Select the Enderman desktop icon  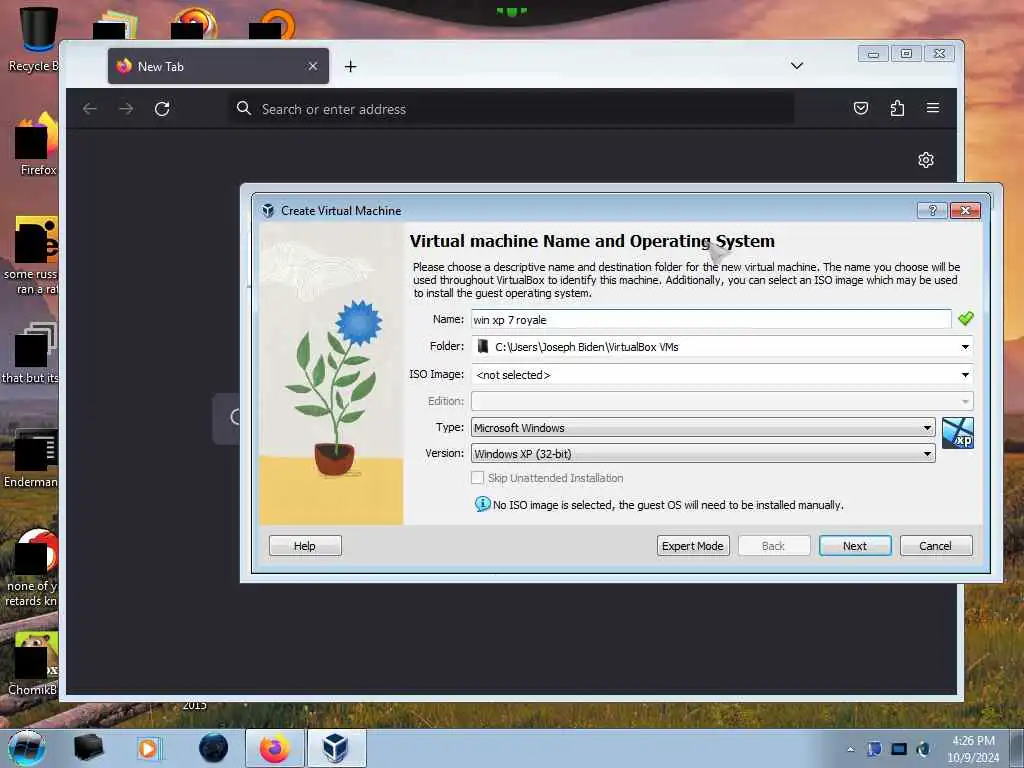pos(31,458)
